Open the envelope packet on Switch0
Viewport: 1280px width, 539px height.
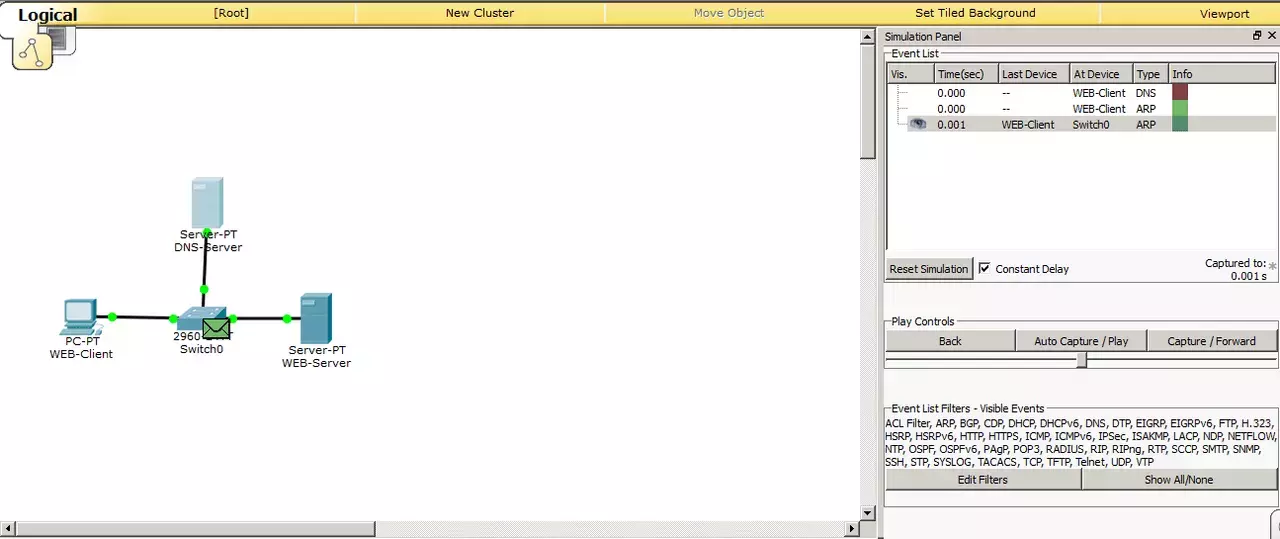coord(216,327)
